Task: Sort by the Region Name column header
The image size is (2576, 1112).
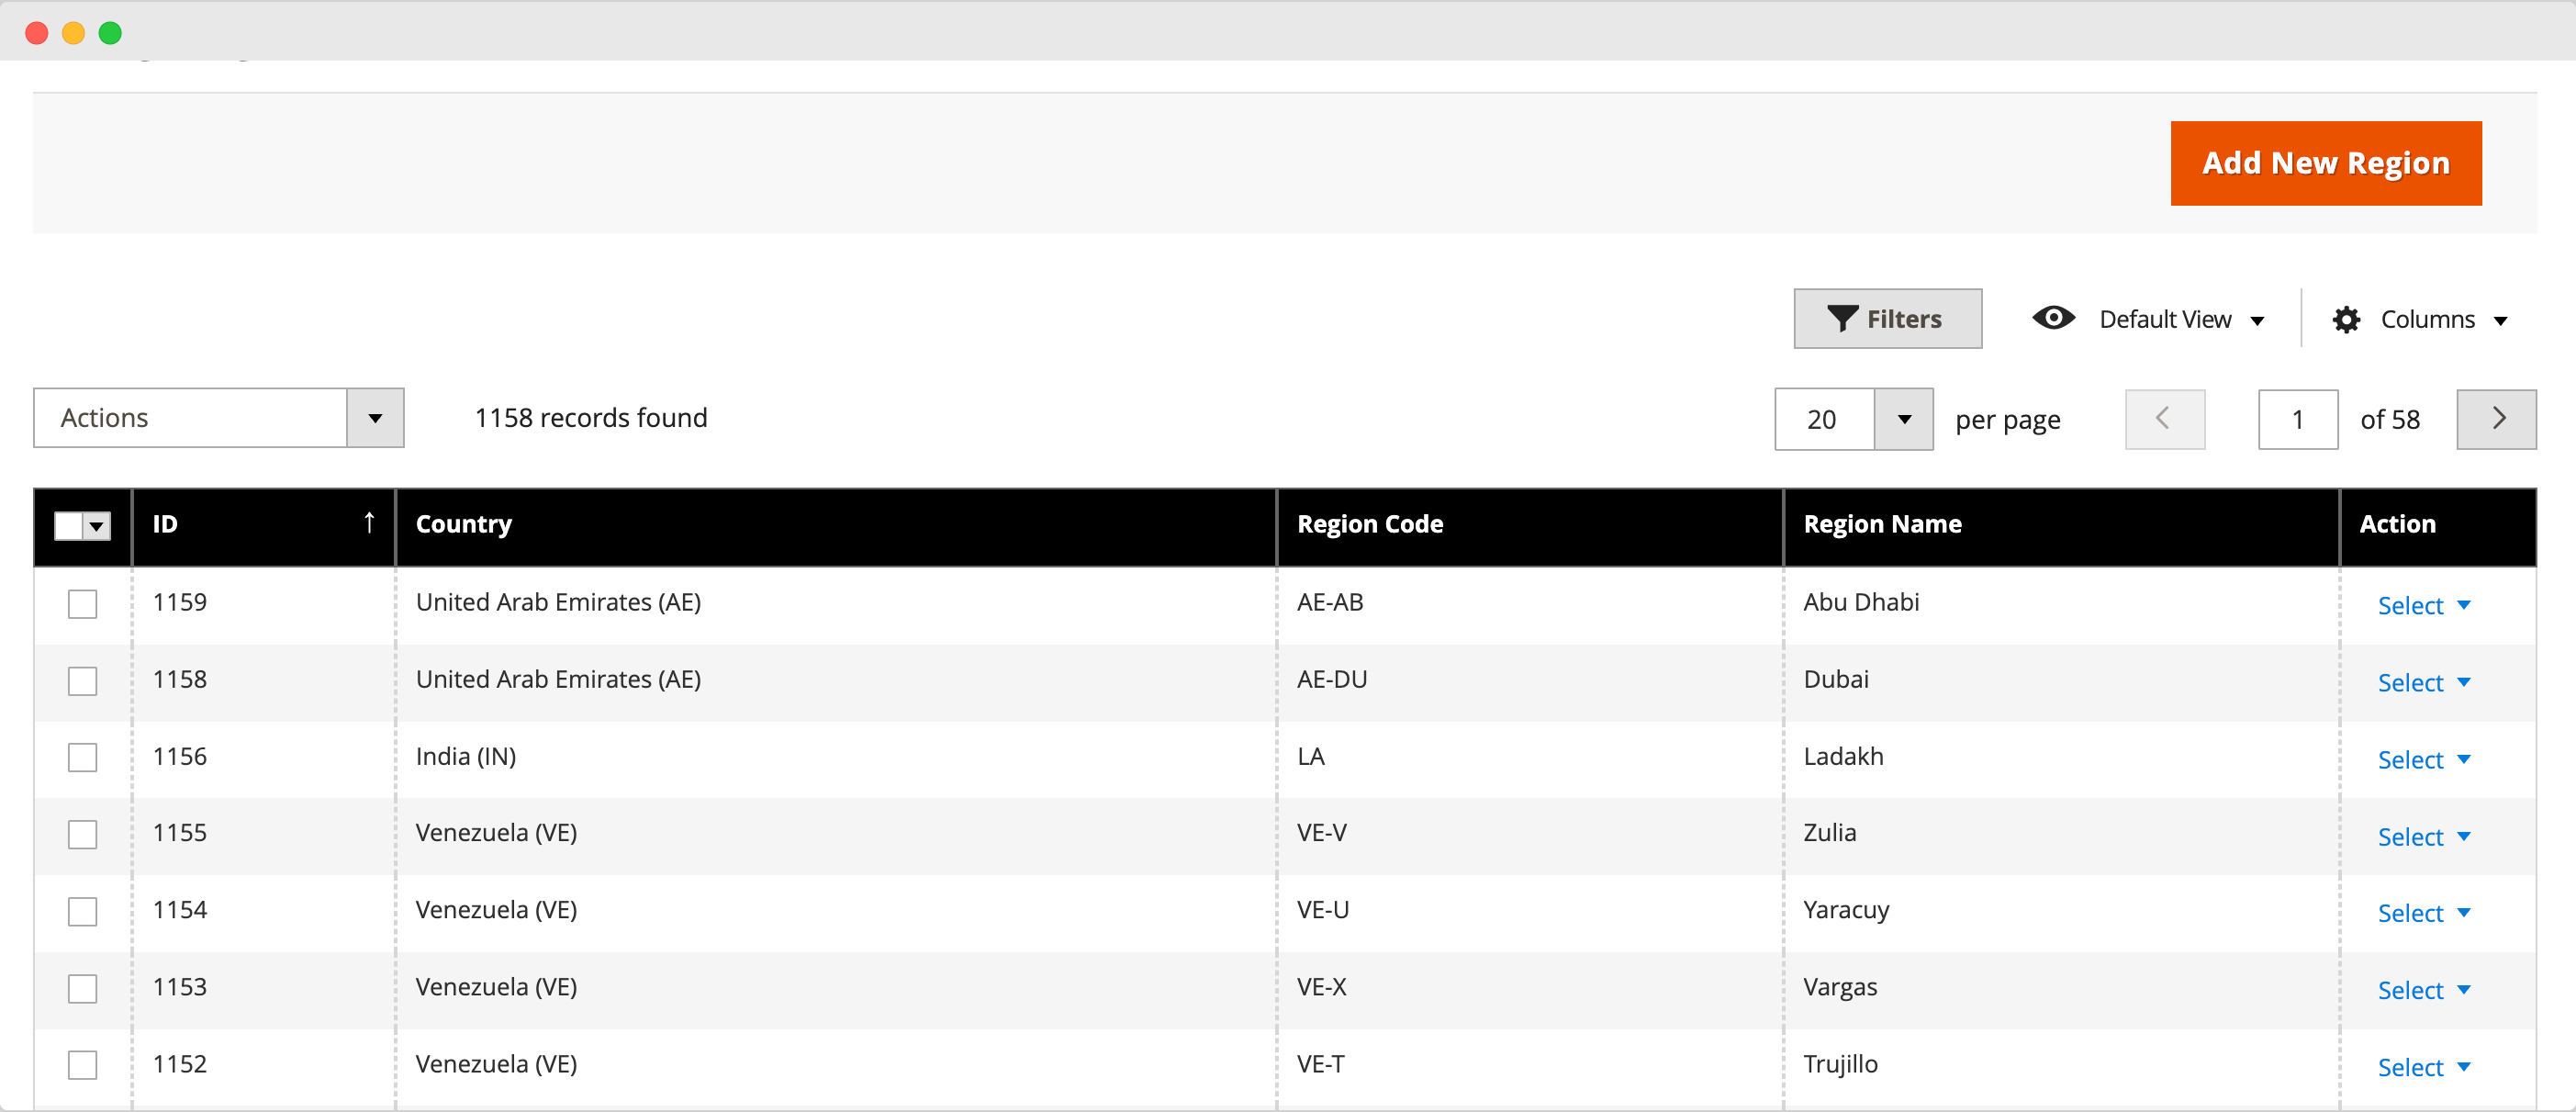Action: pos(1882,524)
